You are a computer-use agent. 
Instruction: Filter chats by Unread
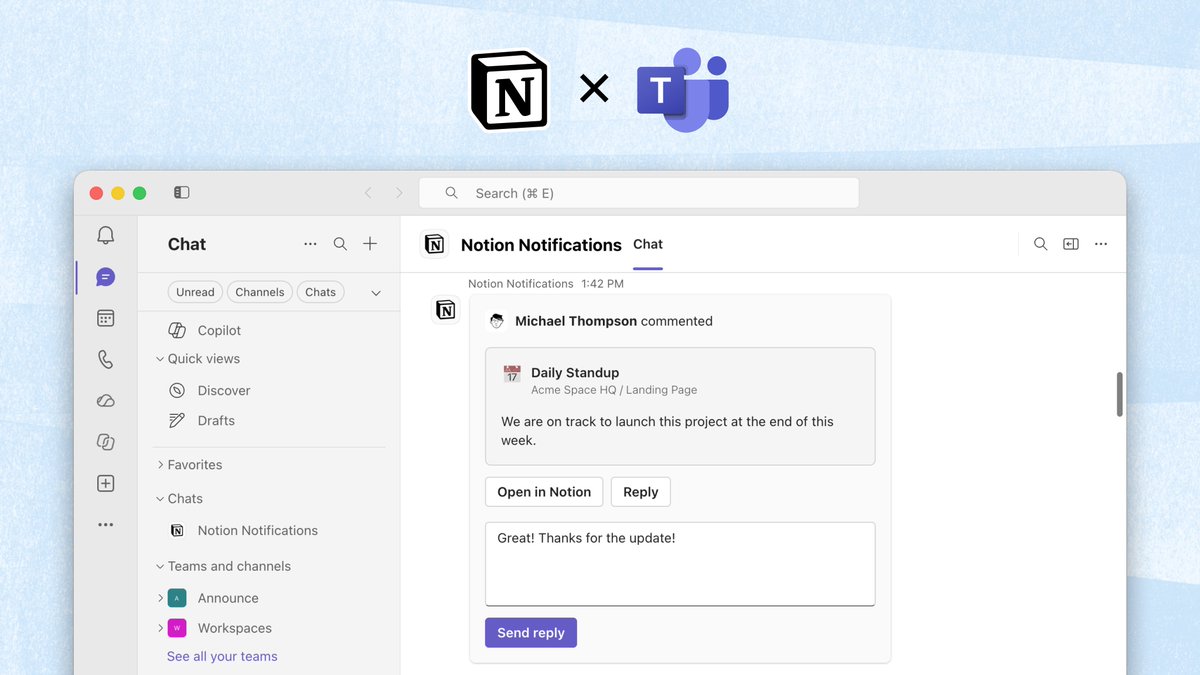pos(195,292)
